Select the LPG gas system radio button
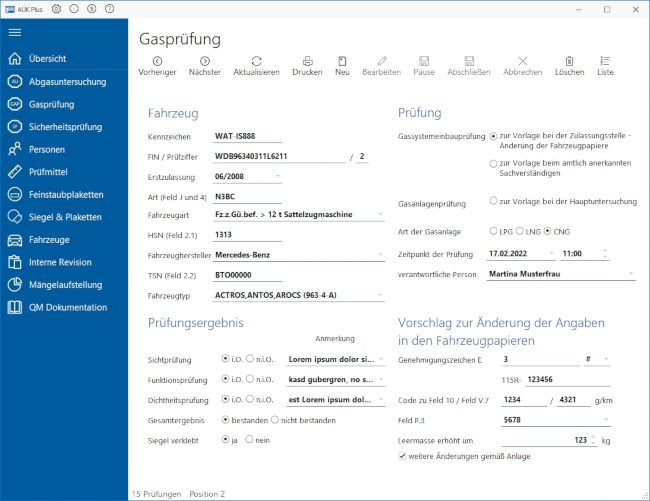The image size is (650, 501). (x=494, y=230)
